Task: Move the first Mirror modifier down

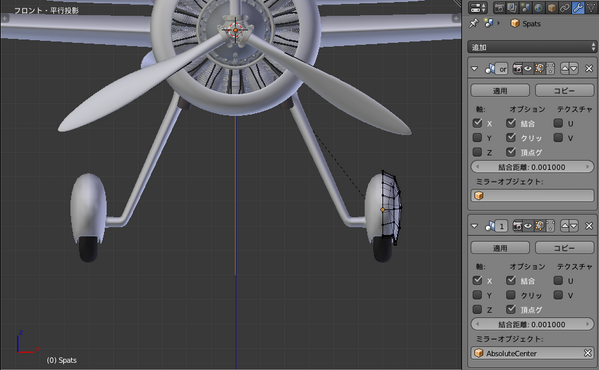Action: click(574, 69)
